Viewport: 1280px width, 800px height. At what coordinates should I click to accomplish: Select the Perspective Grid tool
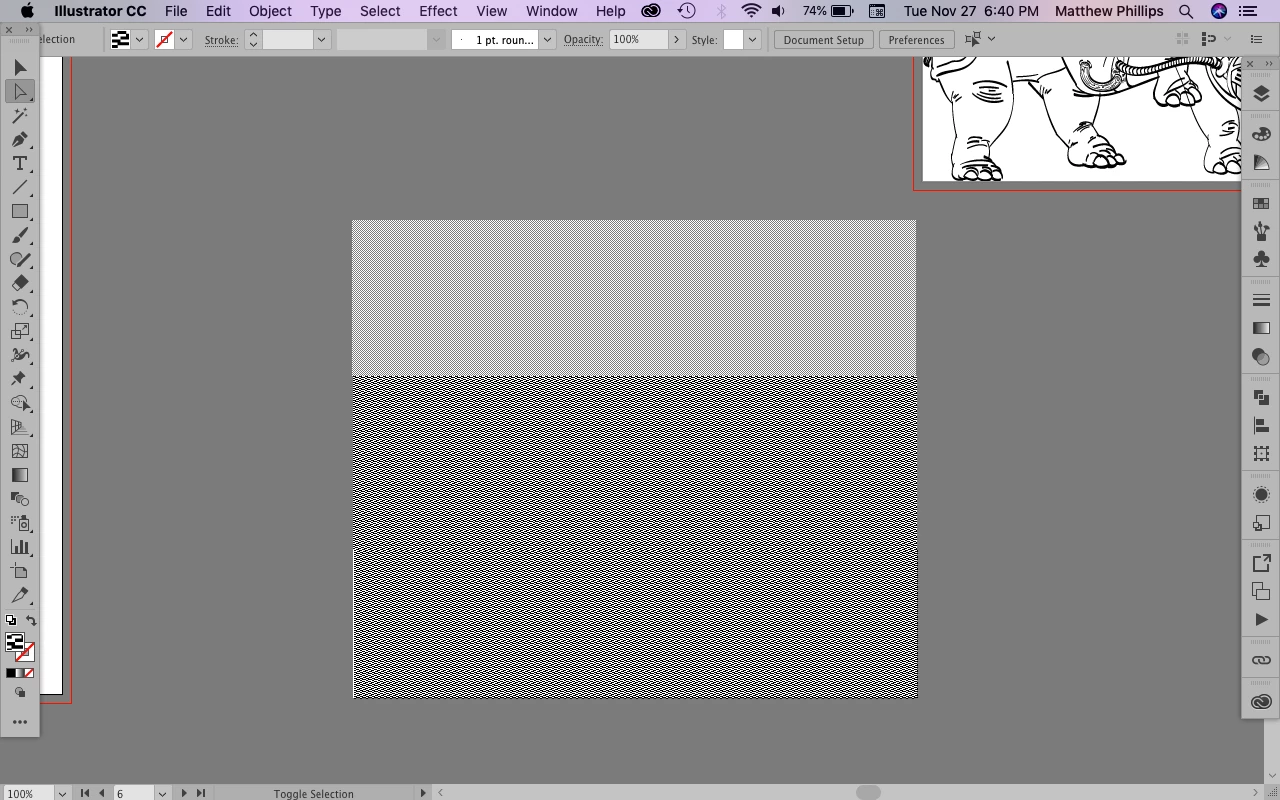(19, 427)
